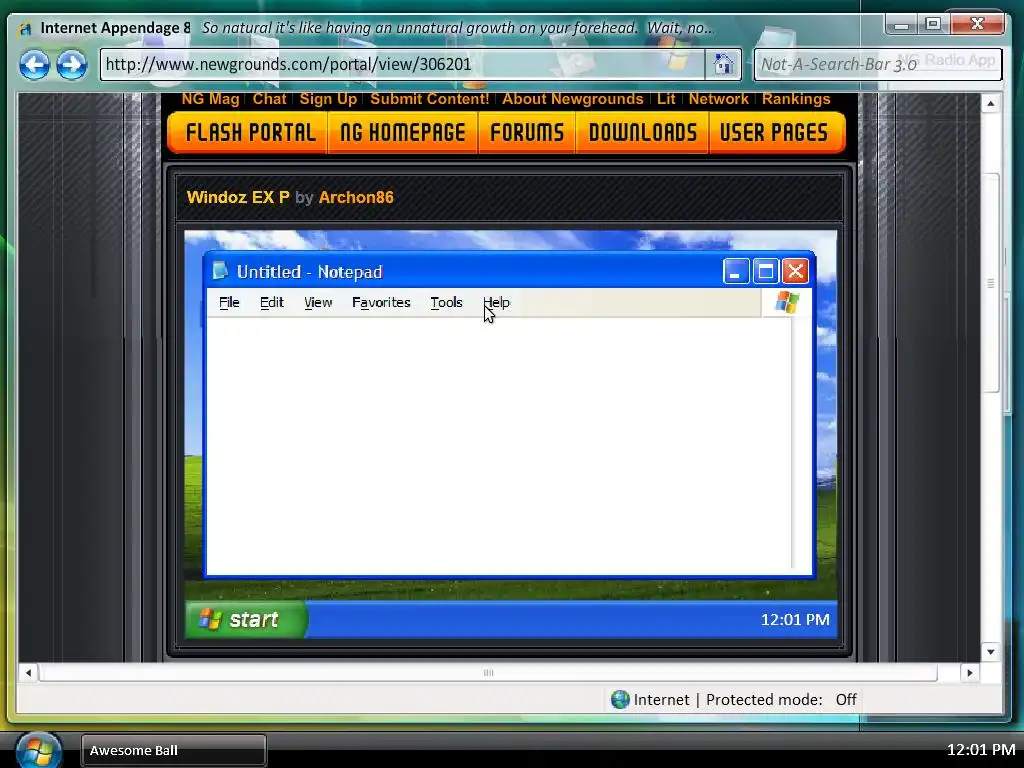The width and height of the screenshot is (1024, 768).
Task: Close the Untitled Notepad window
Action: (x=795, y=271)
